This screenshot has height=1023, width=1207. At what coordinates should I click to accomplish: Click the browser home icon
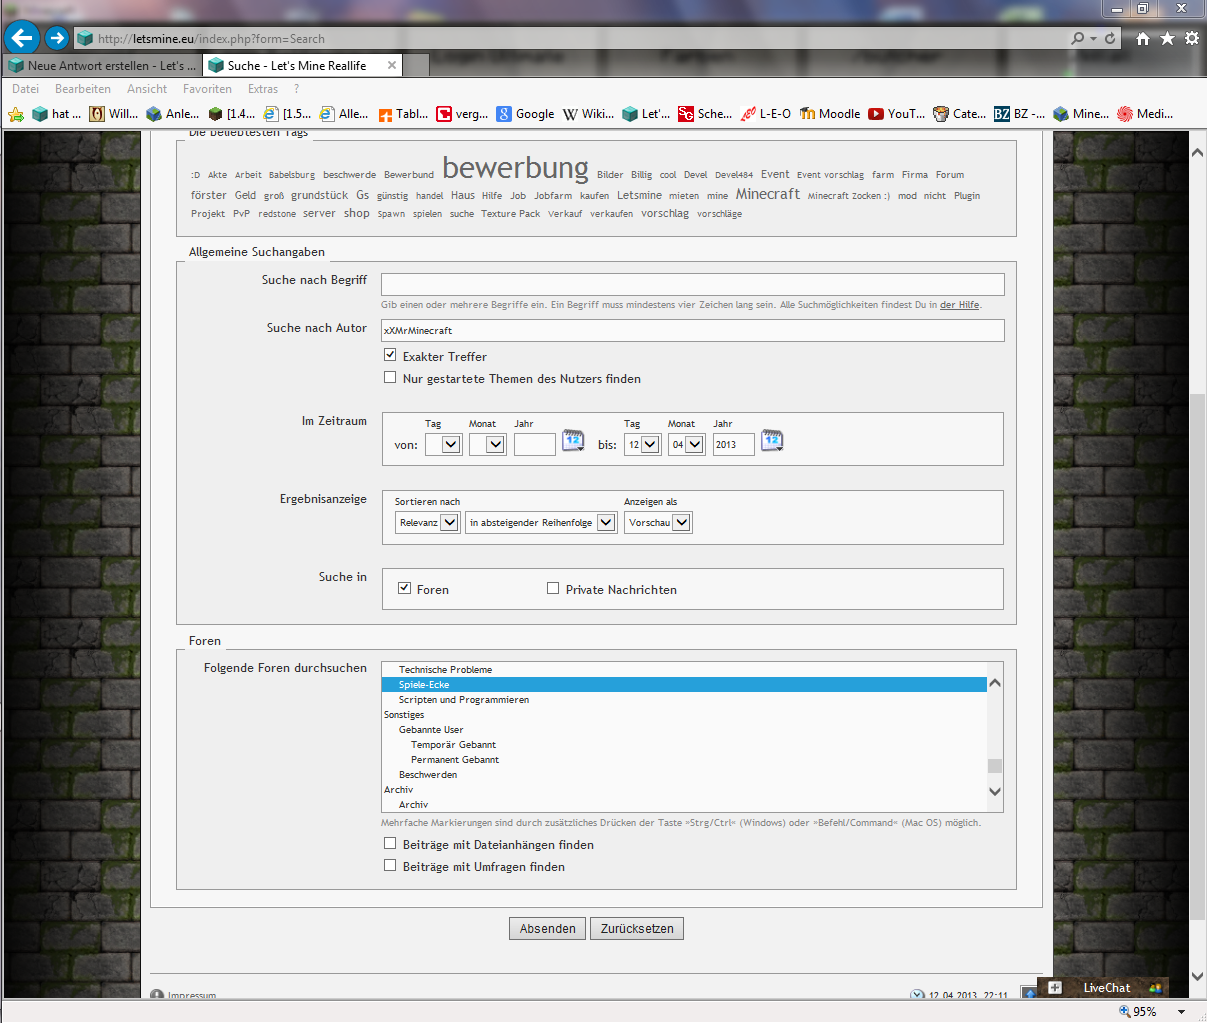point(1142,38)
